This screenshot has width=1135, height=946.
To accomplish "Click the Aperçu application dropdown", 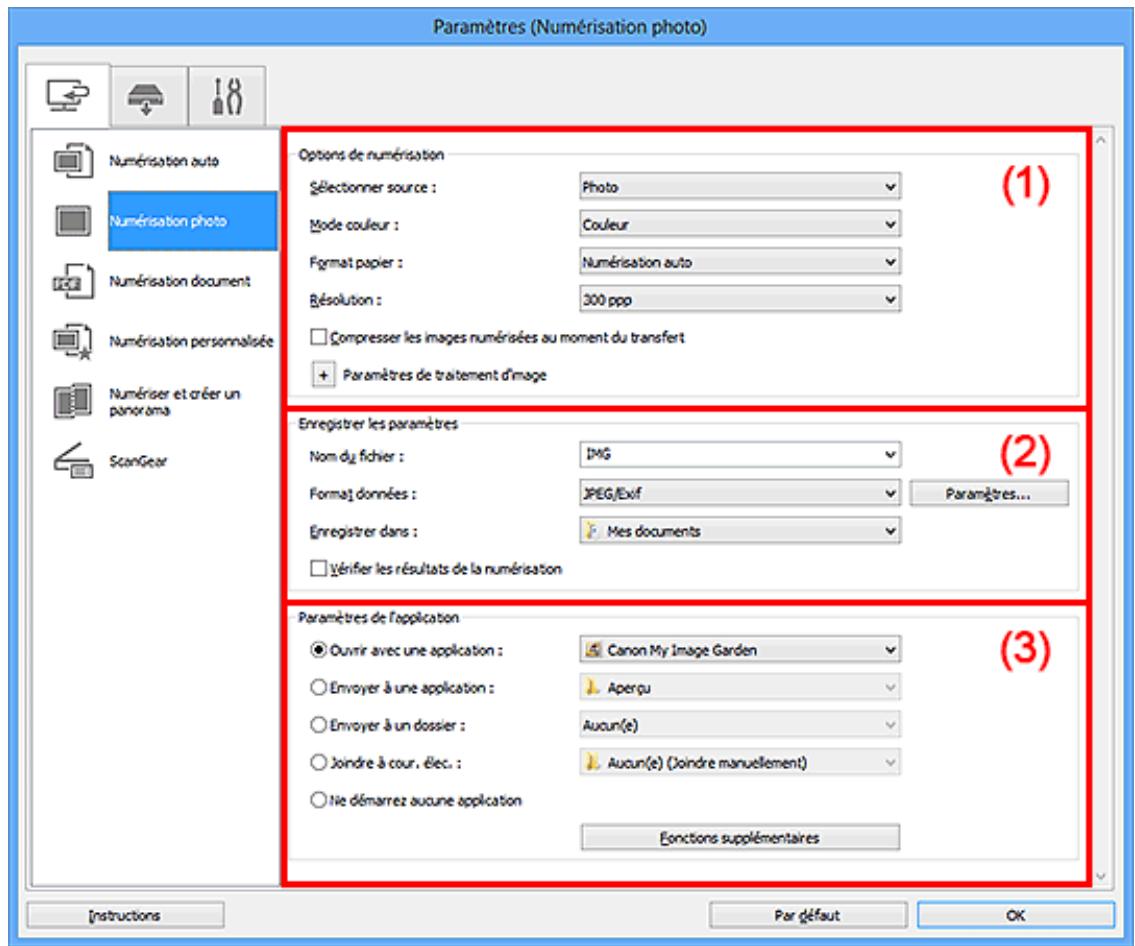I will (x=740, y=688).
